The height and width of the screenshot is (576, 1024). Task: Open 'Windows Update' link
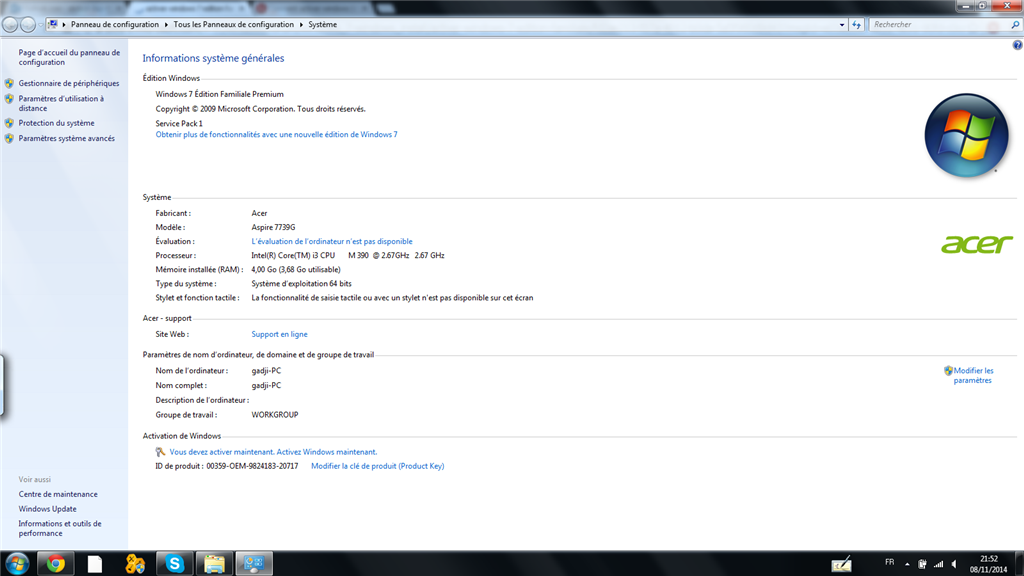tap(48, 509)
